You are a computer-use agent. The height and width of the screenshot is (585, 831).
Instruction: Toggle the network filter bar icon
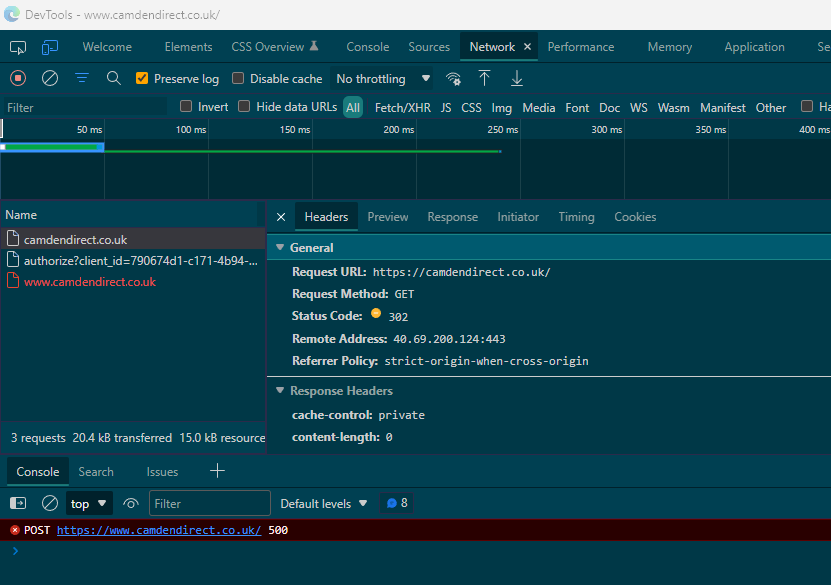pos(82,78)
